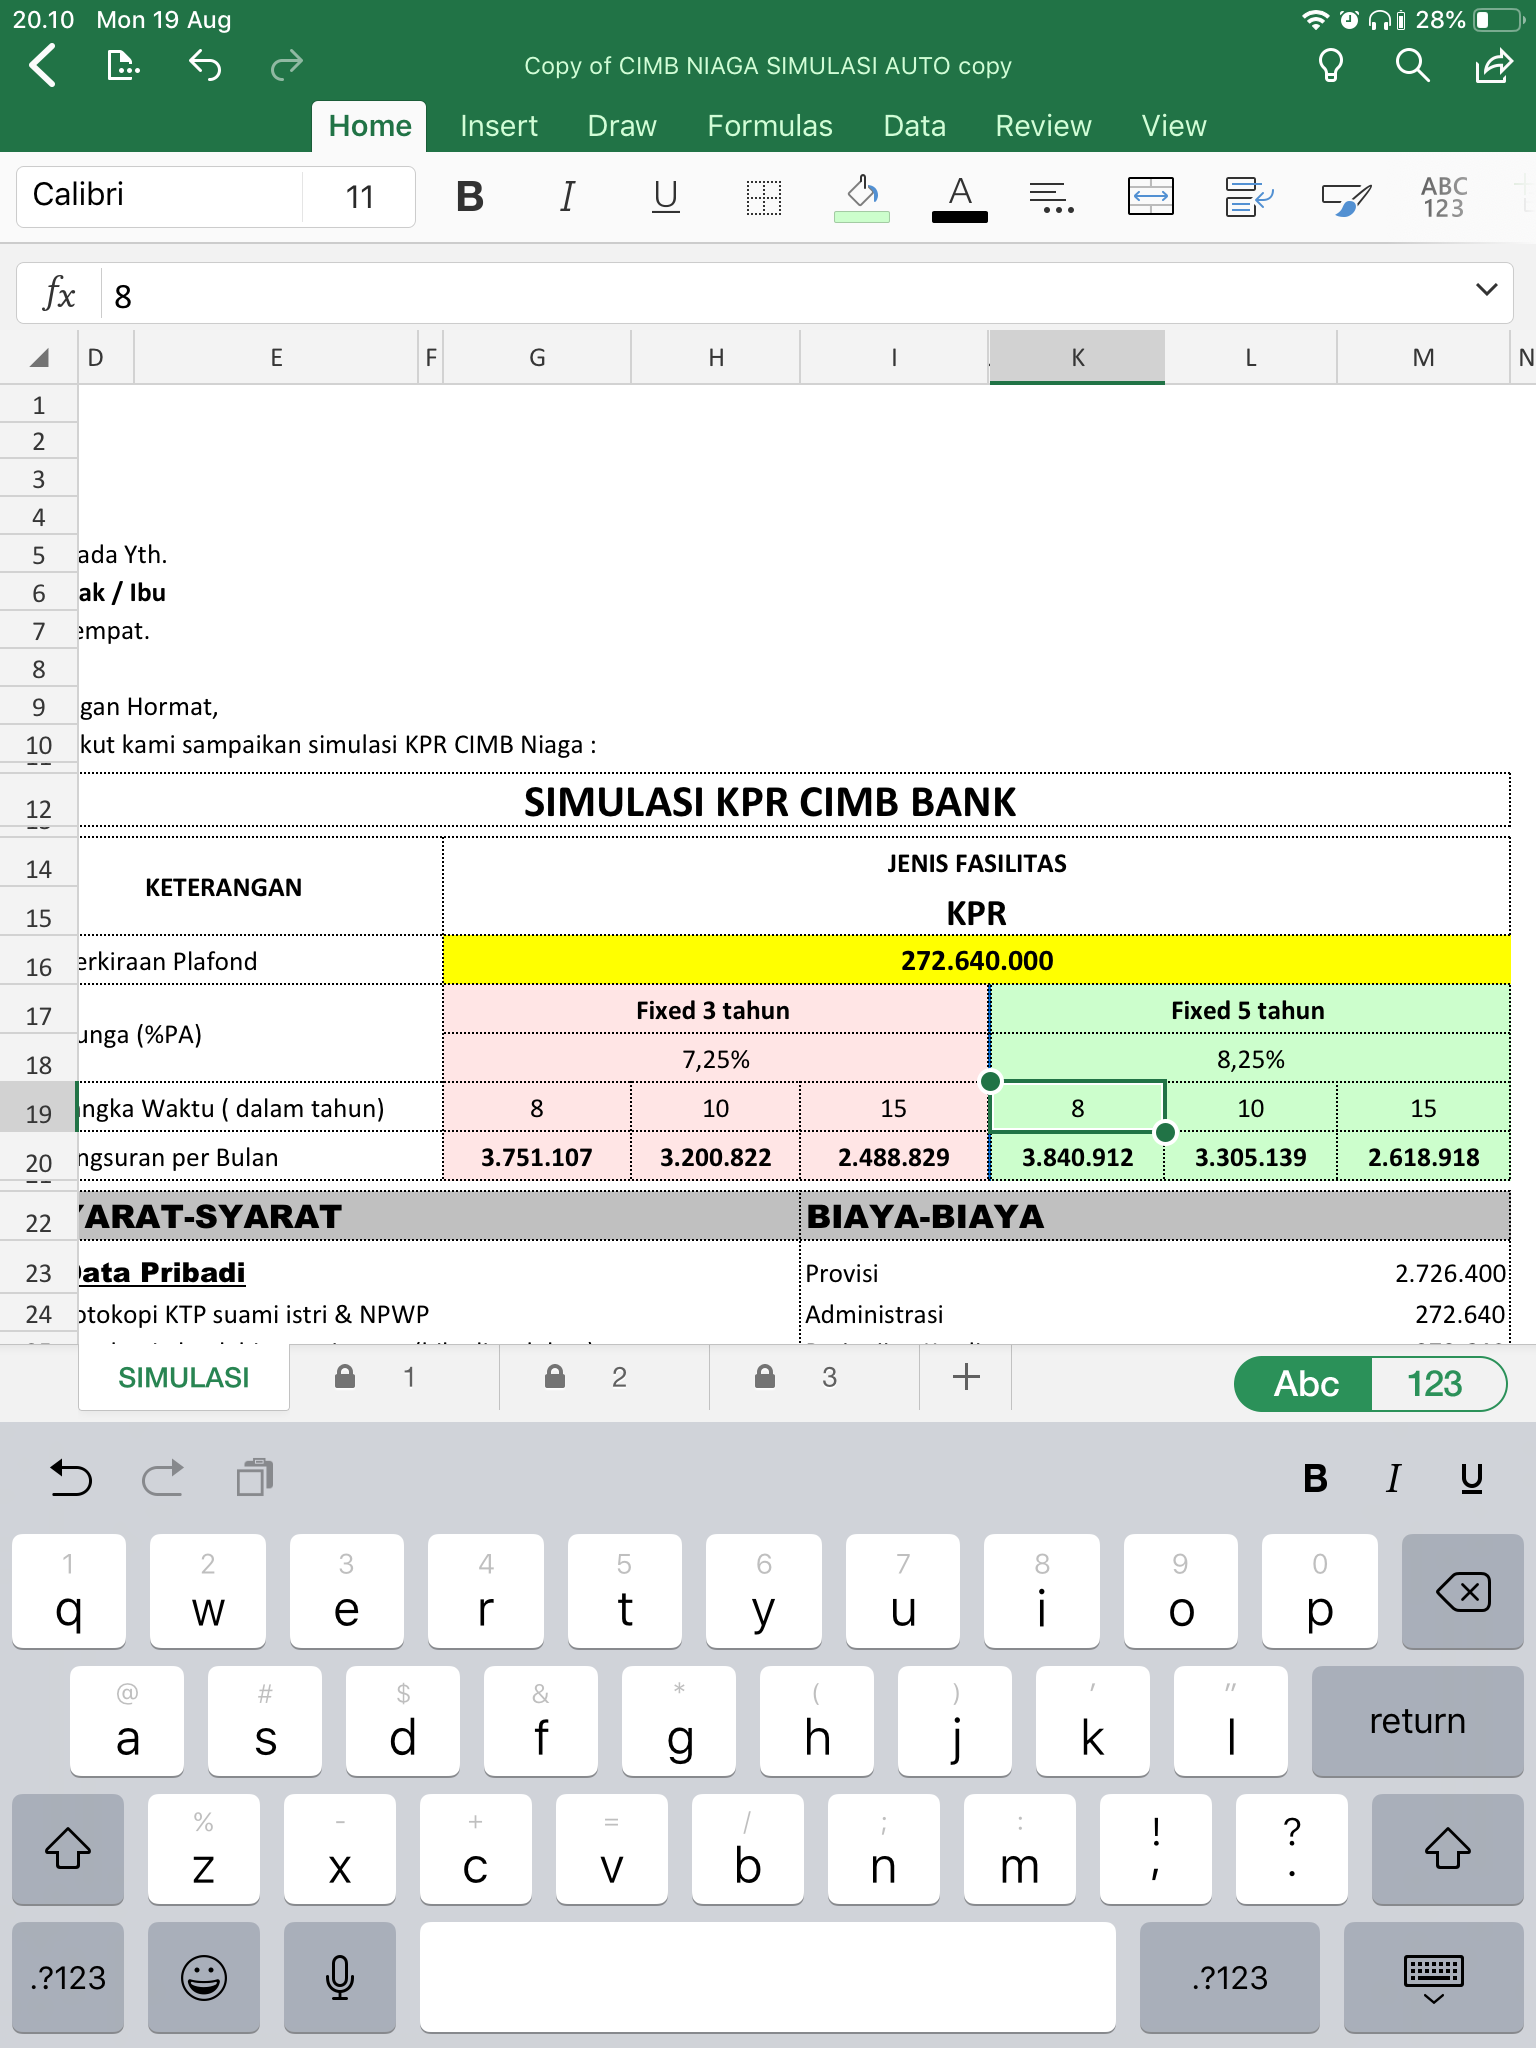Toggle the left shift key
Screen dimensions: 1536x2048
pos(68,1848)
